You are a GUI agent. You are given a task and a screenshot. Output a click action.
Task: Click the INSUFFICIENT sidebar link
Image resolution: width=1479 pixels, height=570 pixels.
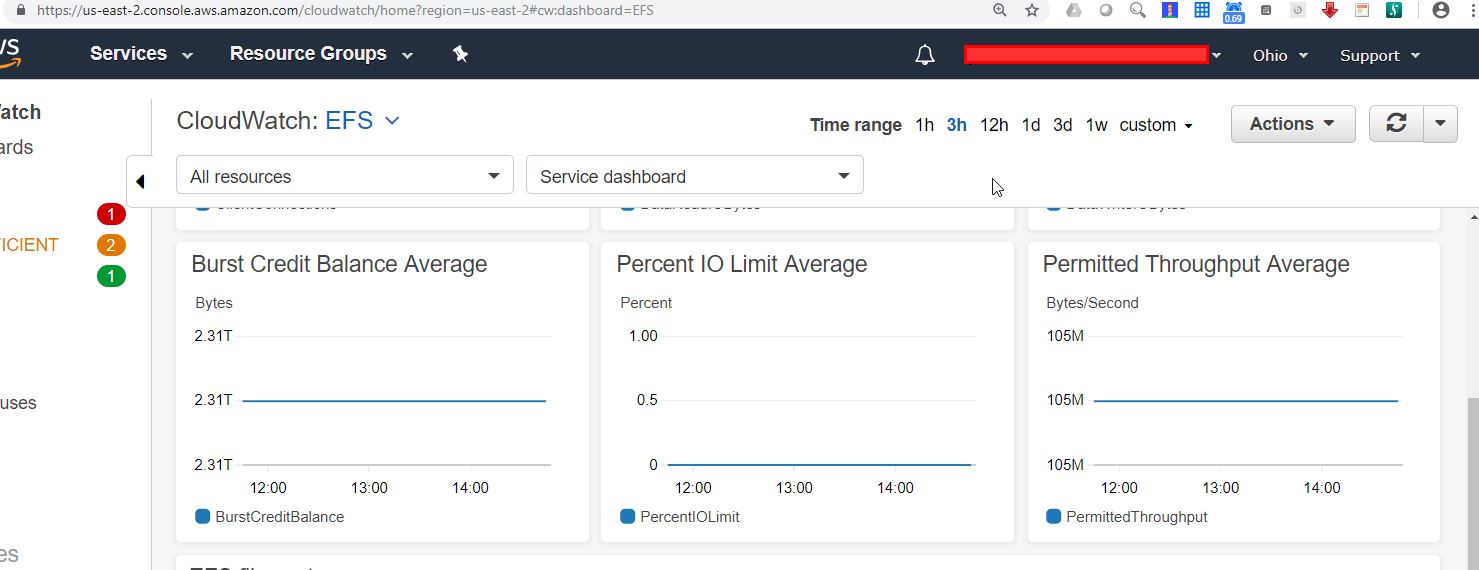pyautogui.click(x=29, y=245)
